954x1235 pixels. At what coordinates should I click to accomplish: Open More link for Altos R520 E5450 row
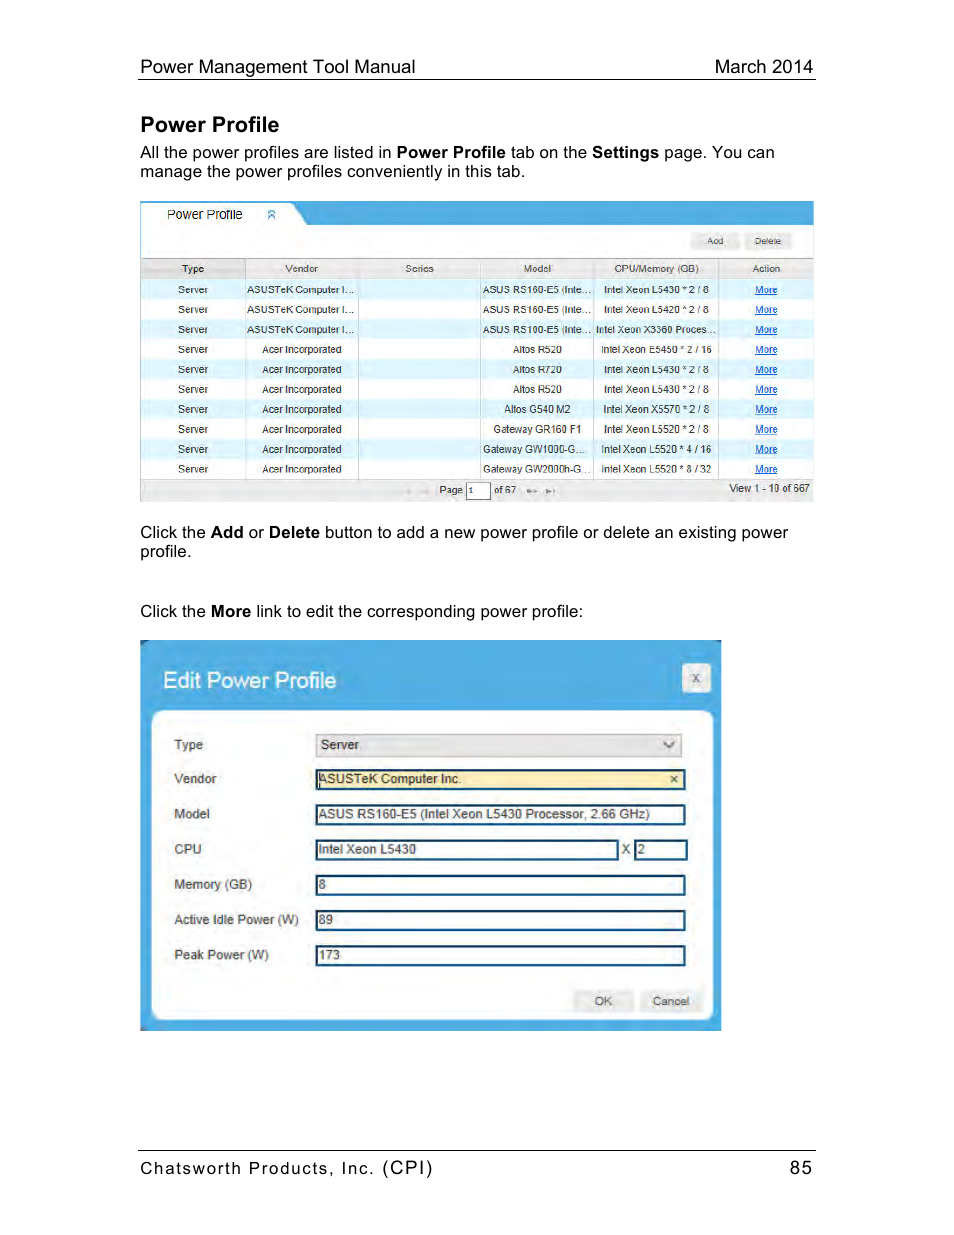(766, 350)
